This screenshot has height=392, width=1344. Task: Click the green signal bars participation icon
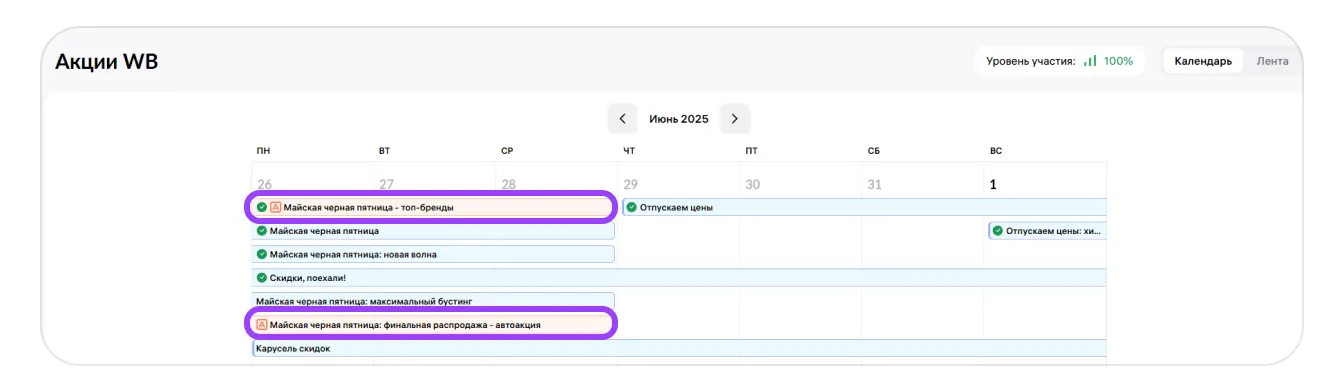click(x=1090, y=61)
